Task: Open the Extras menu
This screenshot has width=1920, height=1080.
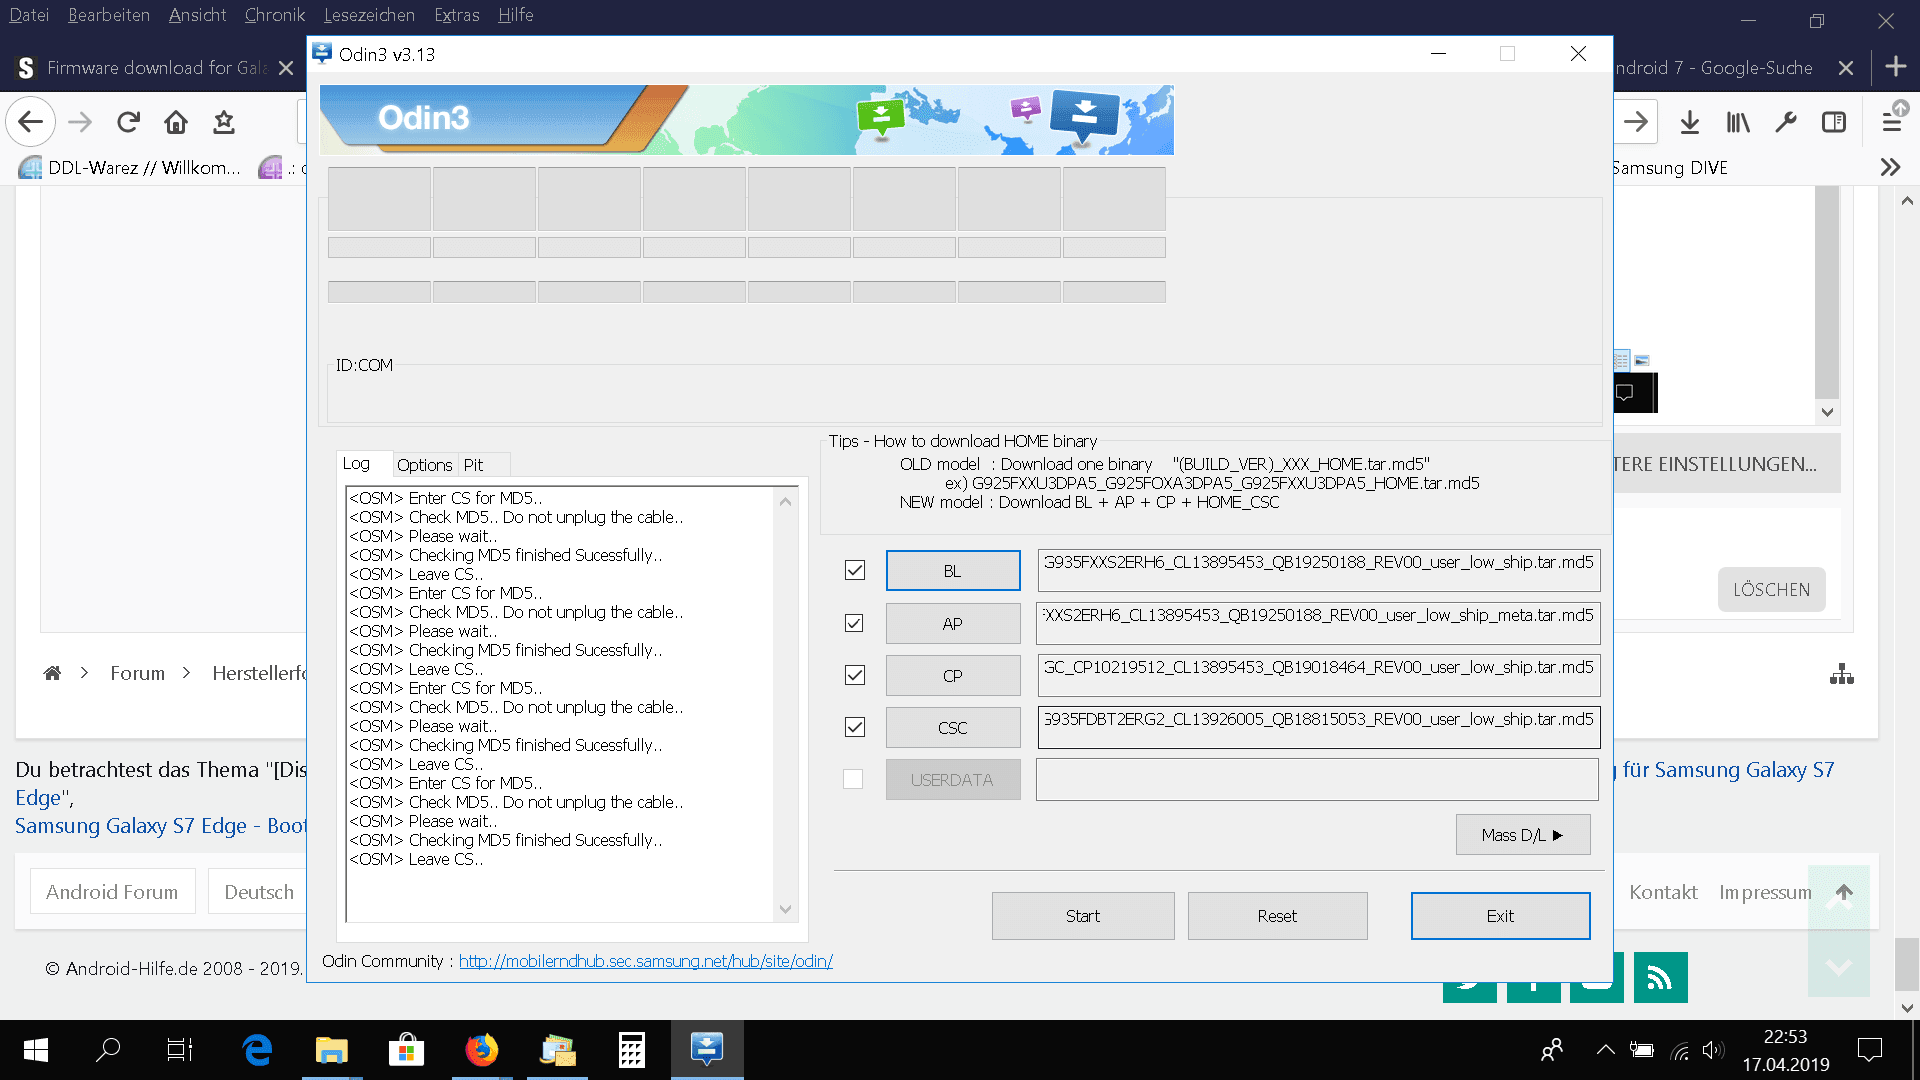Action: click(457, 15)
